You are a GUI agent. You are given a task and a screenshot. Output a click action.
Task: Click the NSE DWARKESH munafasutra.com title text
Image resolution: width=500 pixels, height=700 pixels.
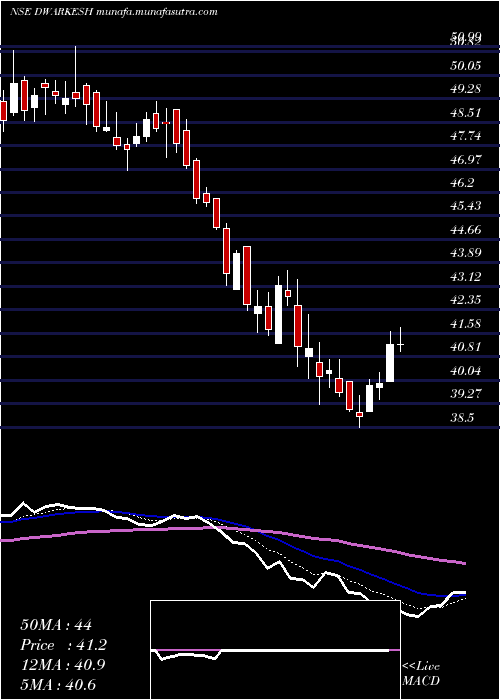[113, 12]
